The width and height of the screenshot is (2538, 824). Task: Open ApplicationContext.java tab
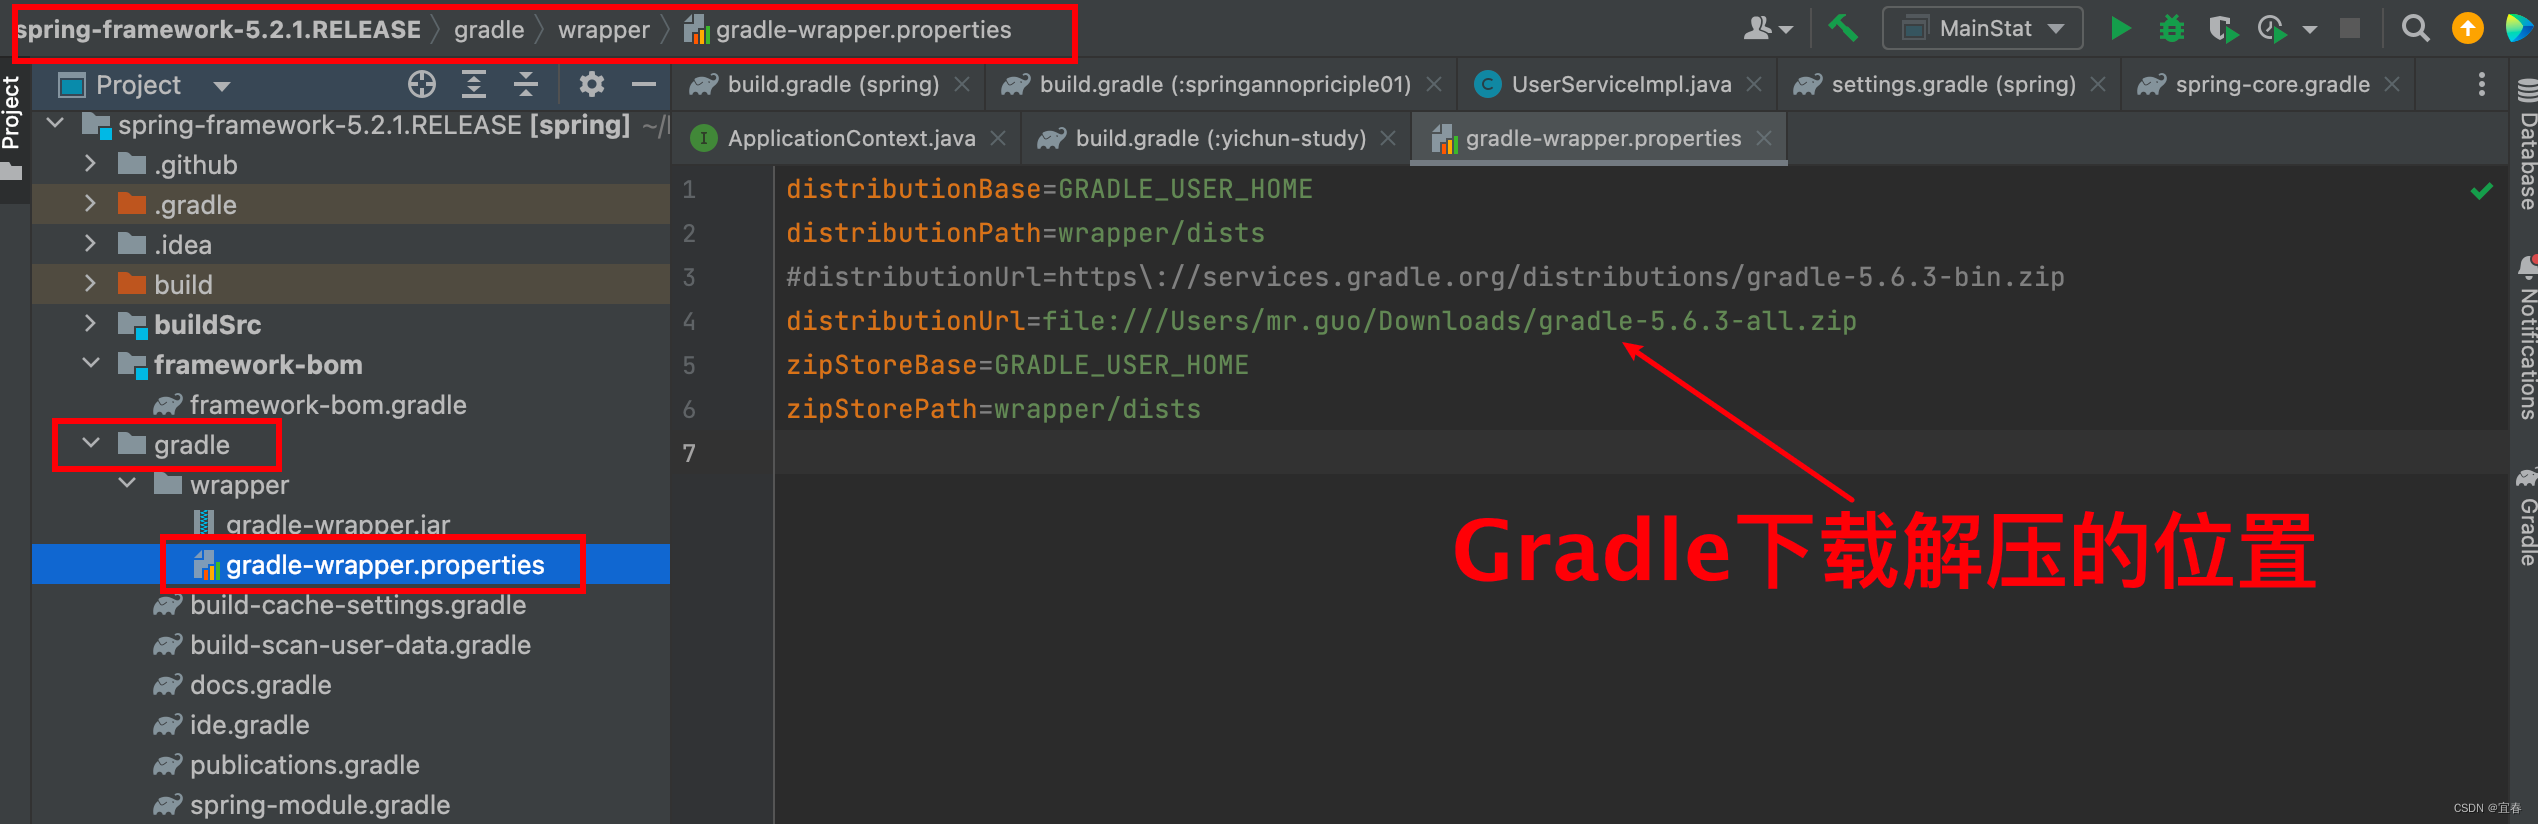tap(851, 139)
